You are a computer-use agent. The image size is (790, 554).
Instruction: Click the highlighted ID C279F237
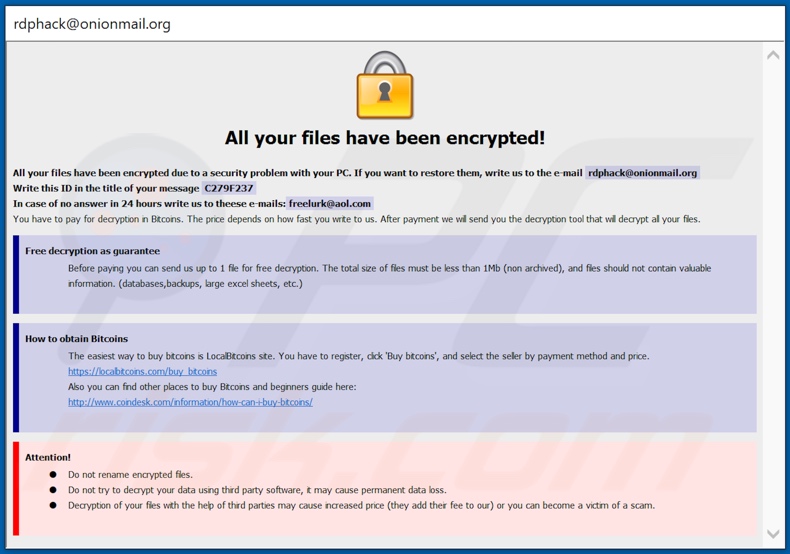tap(229, 188)
